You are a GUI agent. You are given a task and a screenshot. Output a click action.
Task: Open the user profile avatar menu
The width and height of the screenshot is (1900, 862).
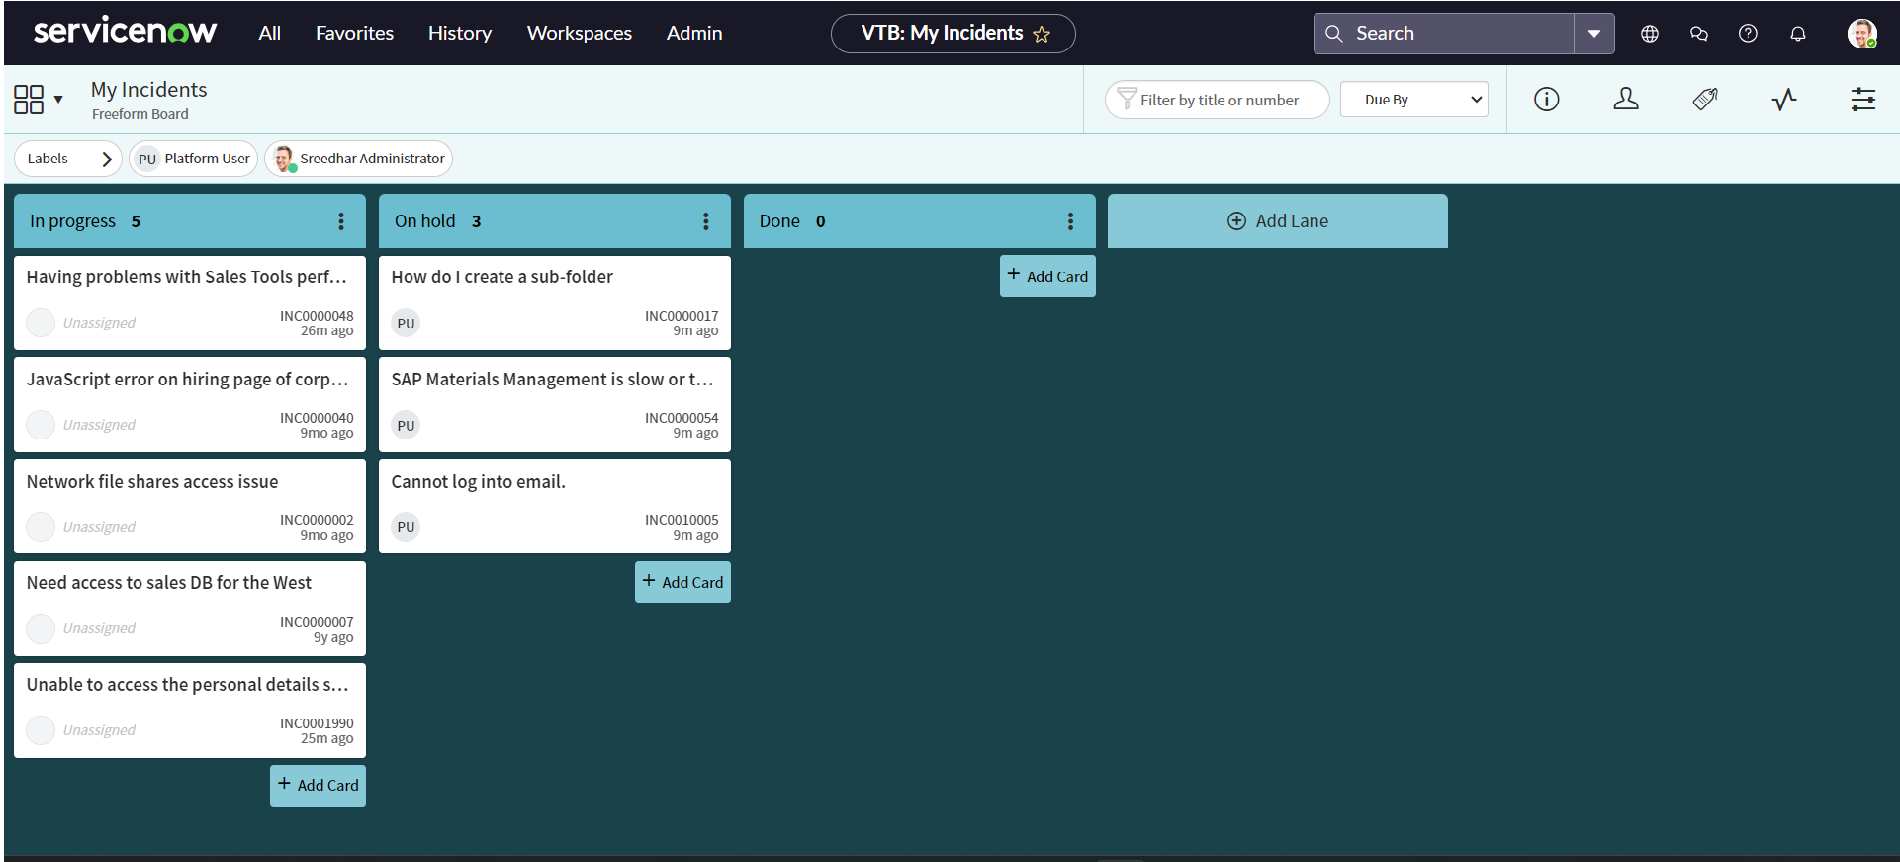pyautogui.click(x=1862, y=34)
